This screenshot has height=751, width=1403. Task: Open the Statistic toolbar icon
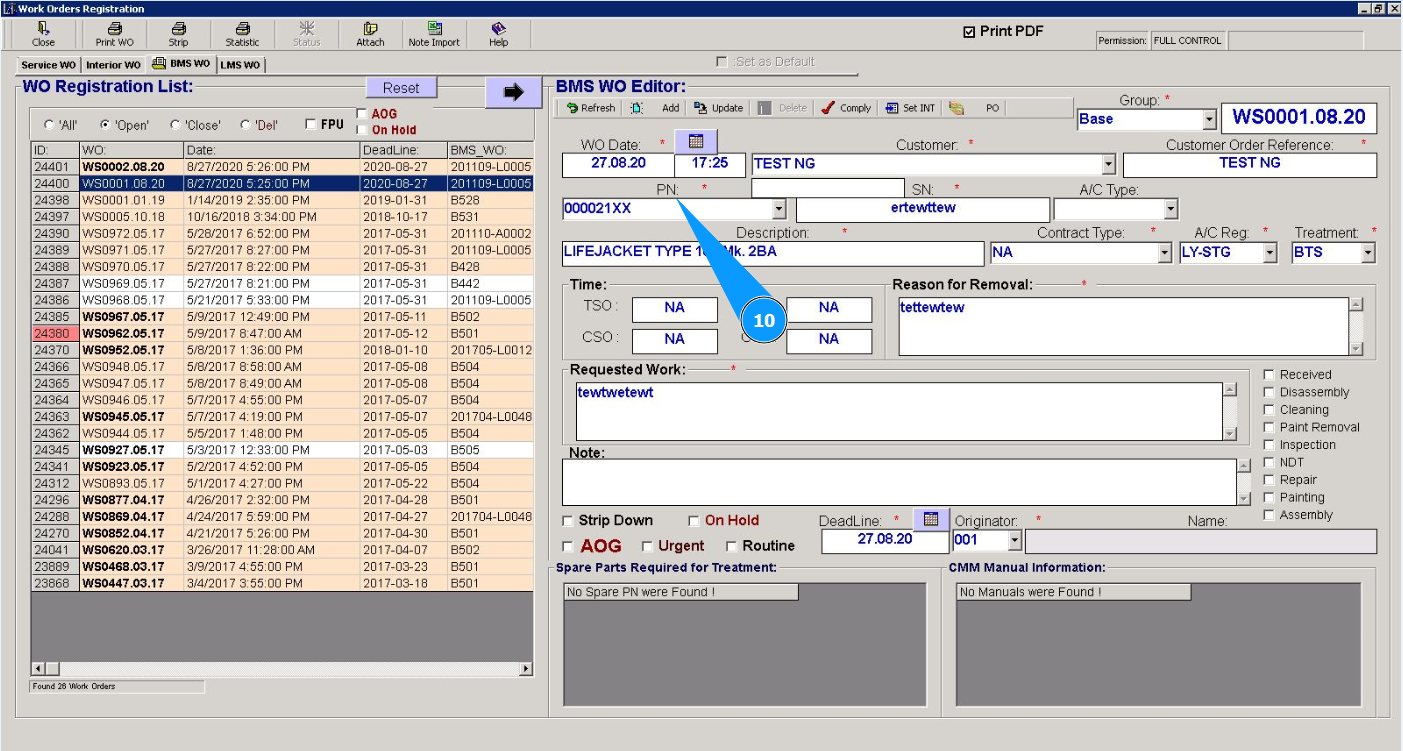point(242,34)
